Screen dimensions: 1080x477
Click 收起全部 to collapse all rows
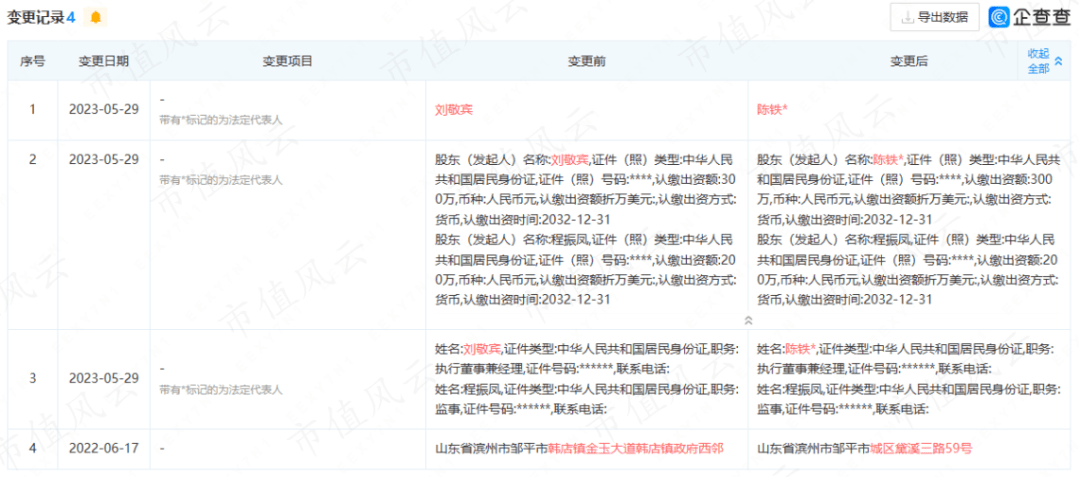[1038, 61]
